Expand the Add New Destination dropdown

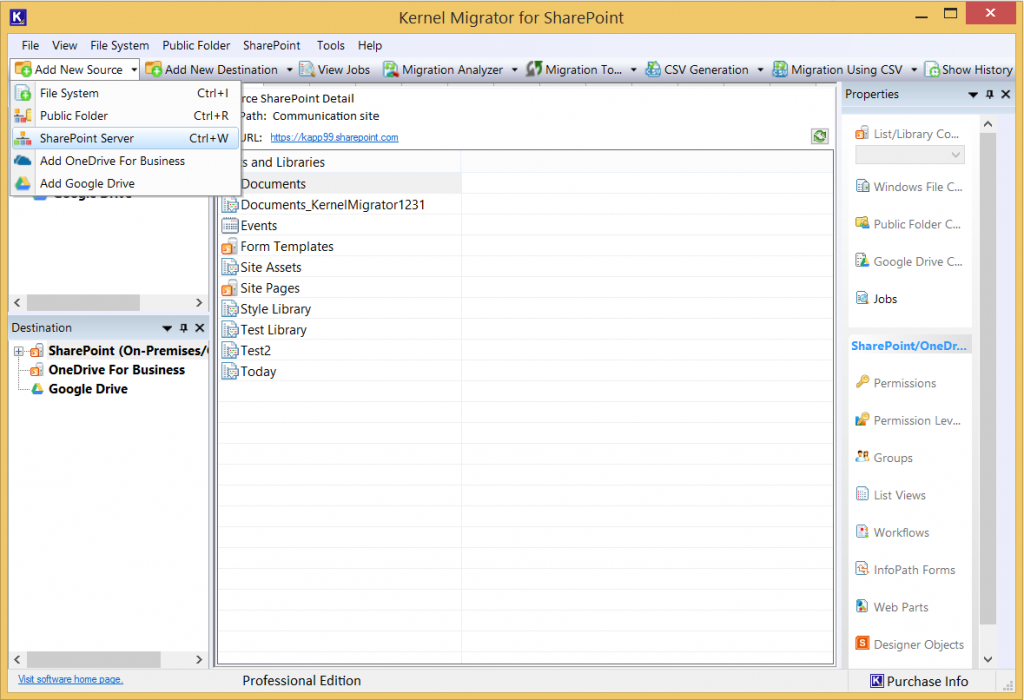point(288,70)
